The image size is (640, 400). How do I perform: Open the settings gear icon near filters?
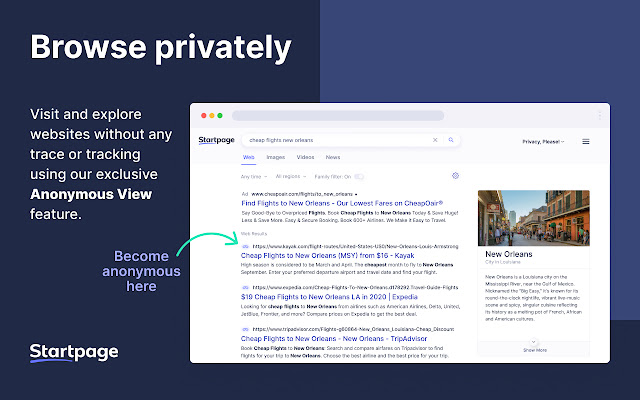(456, 176)
